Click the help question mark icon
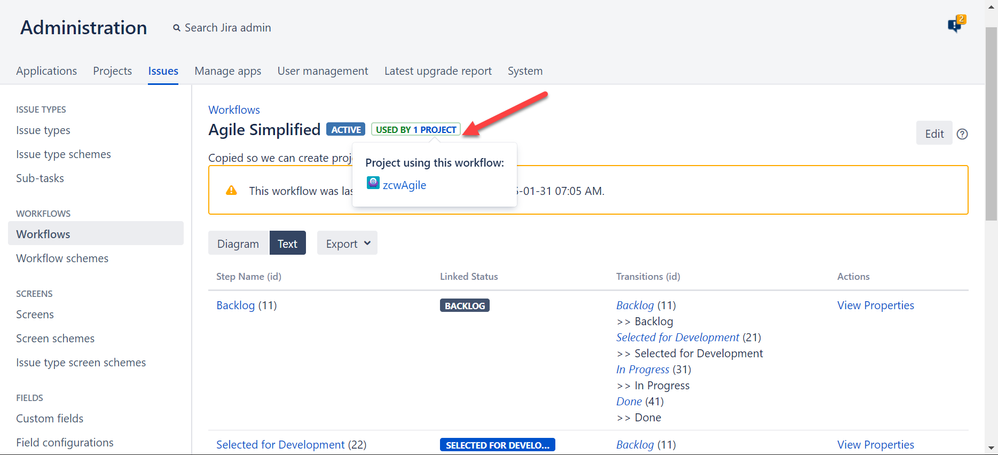998x455 pixels. (x=962, y=134)
